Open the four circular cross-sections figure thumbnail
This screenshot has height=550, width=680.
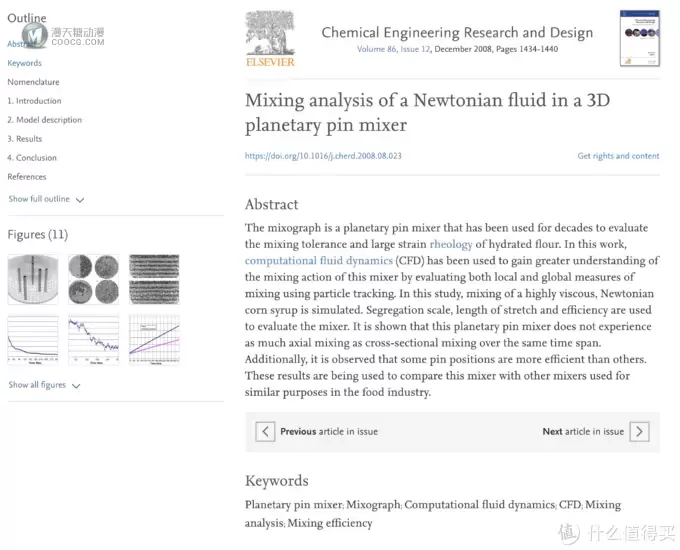[94, 279]
